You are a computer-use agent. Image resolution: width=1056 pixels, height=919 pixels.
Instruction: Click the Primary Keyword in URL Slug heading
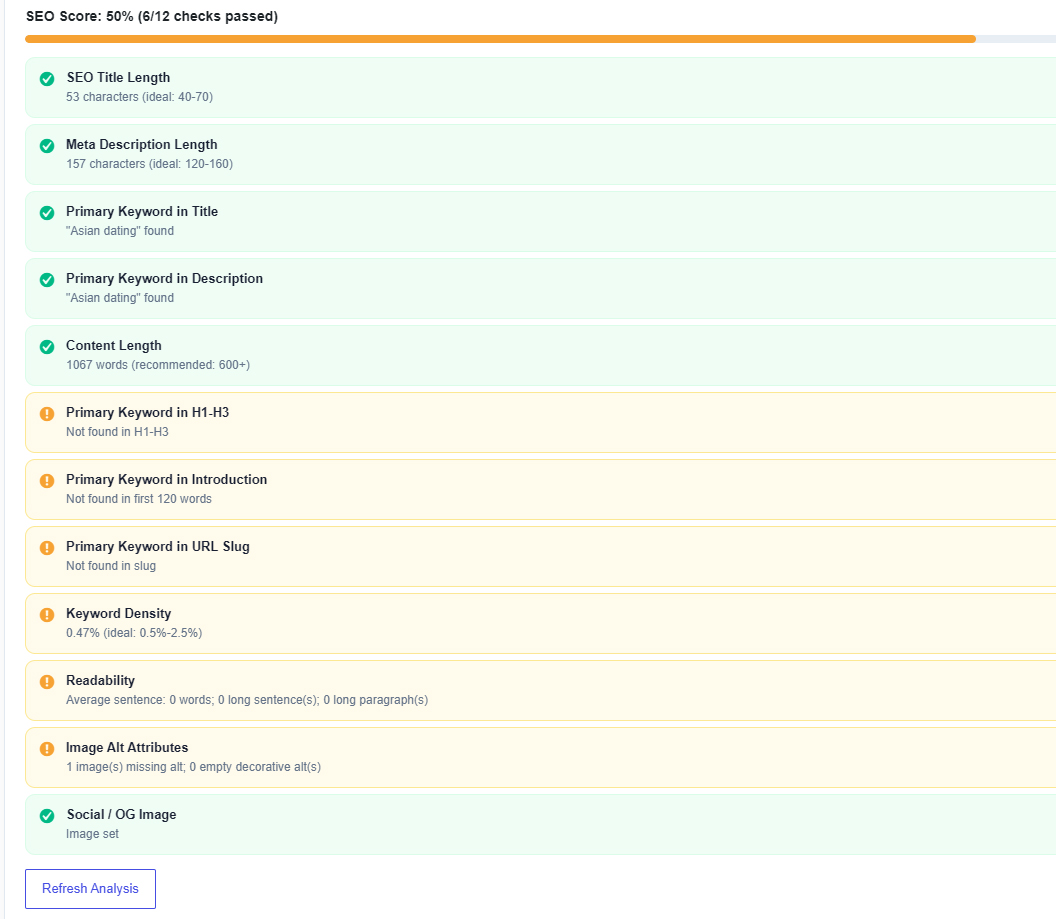point(158,547)
